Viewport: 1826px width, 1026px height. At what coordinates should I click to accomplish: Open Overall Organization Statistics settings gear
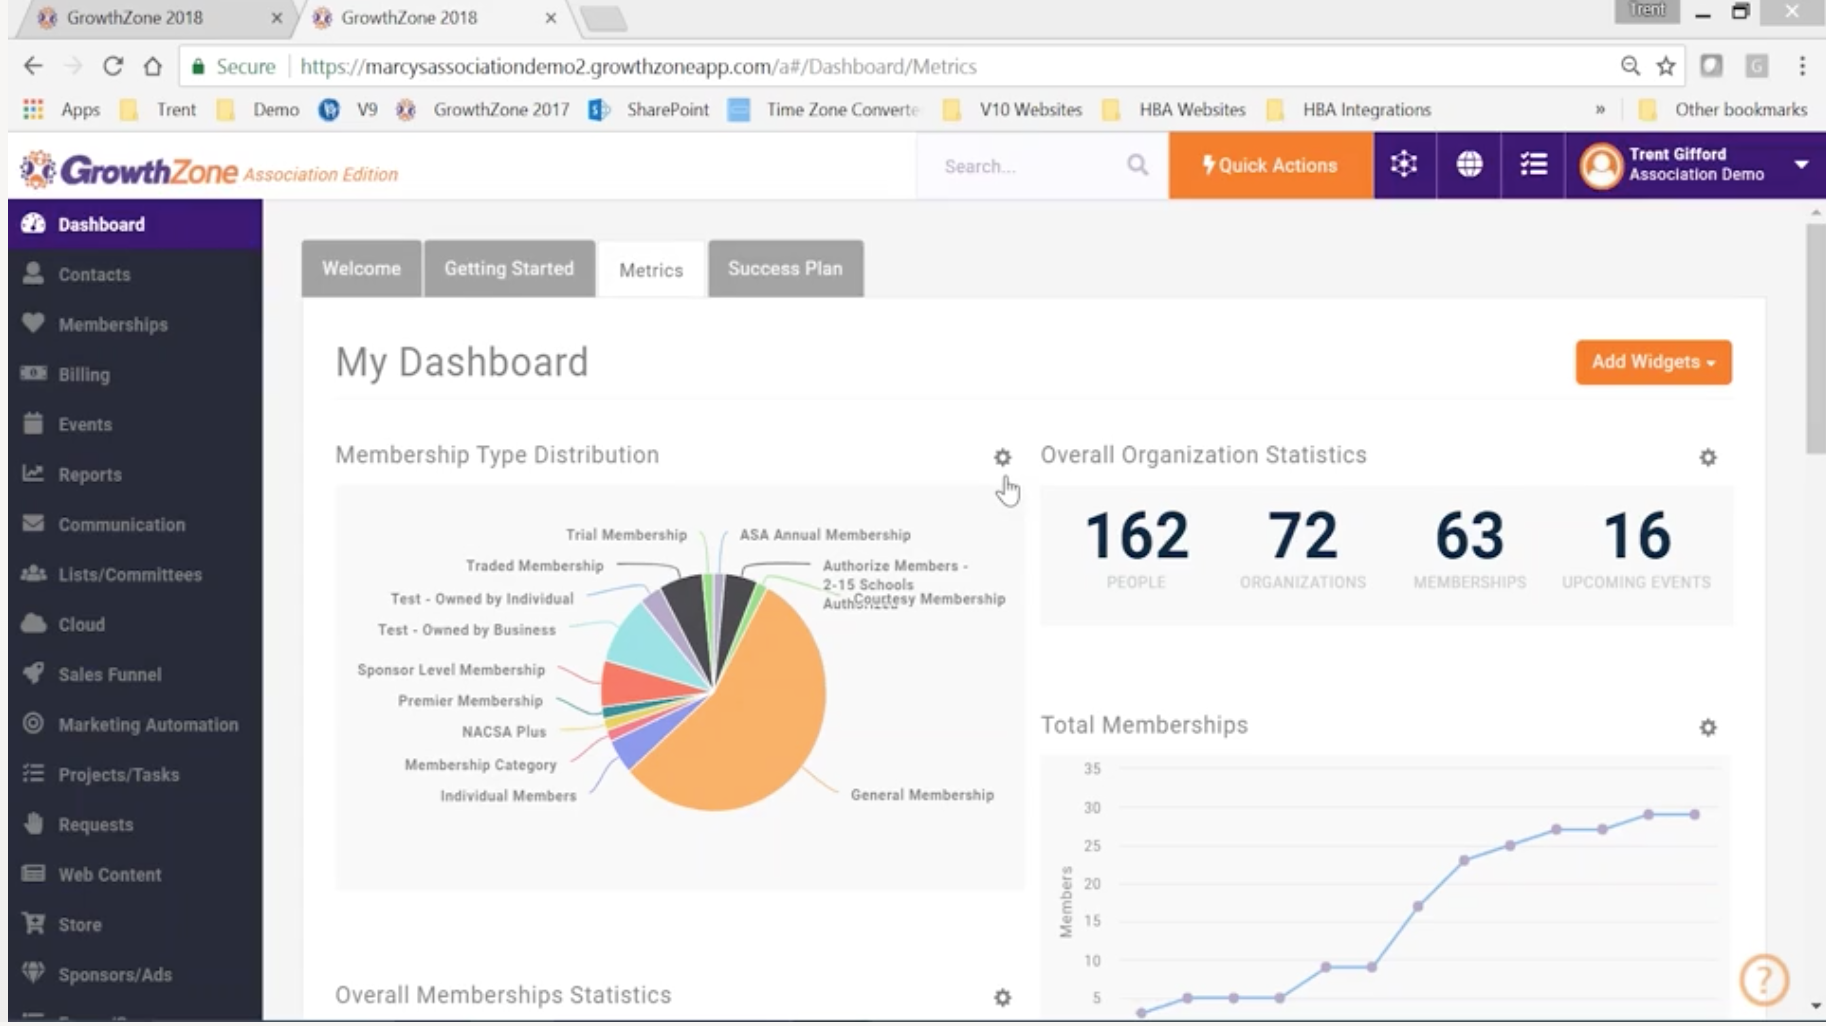(x=1708, y=457)
